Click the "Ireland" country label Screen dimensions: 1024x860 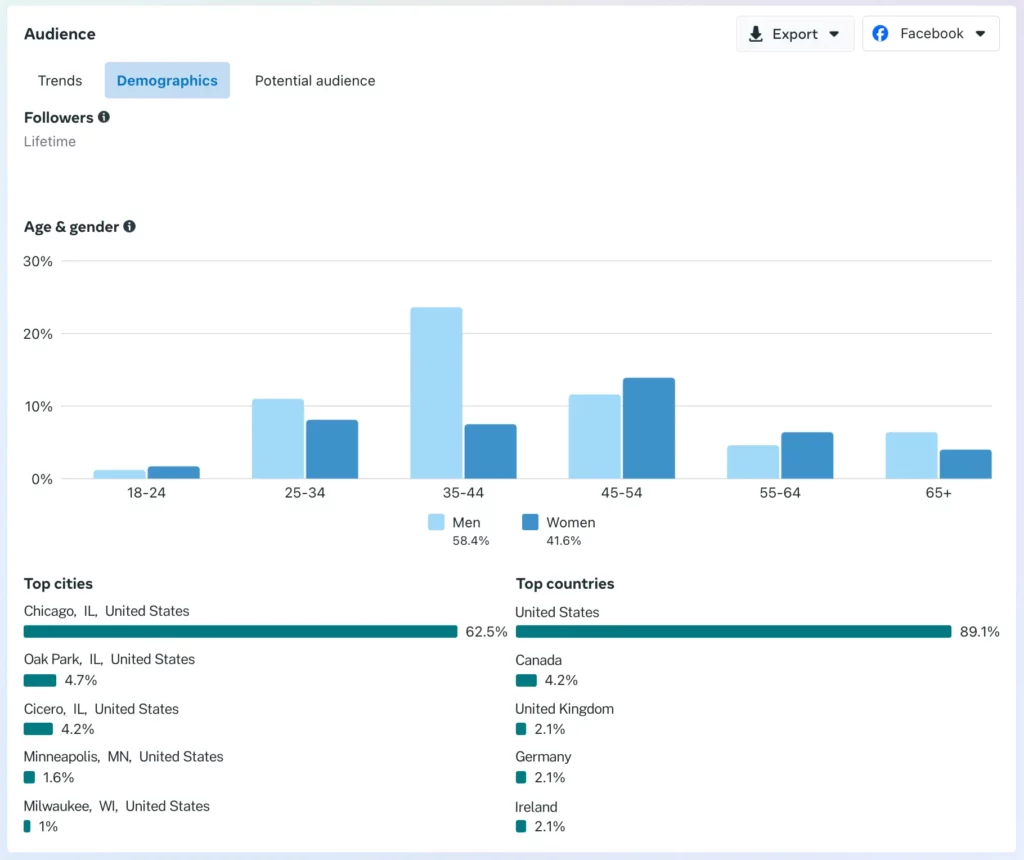(536, 807)
